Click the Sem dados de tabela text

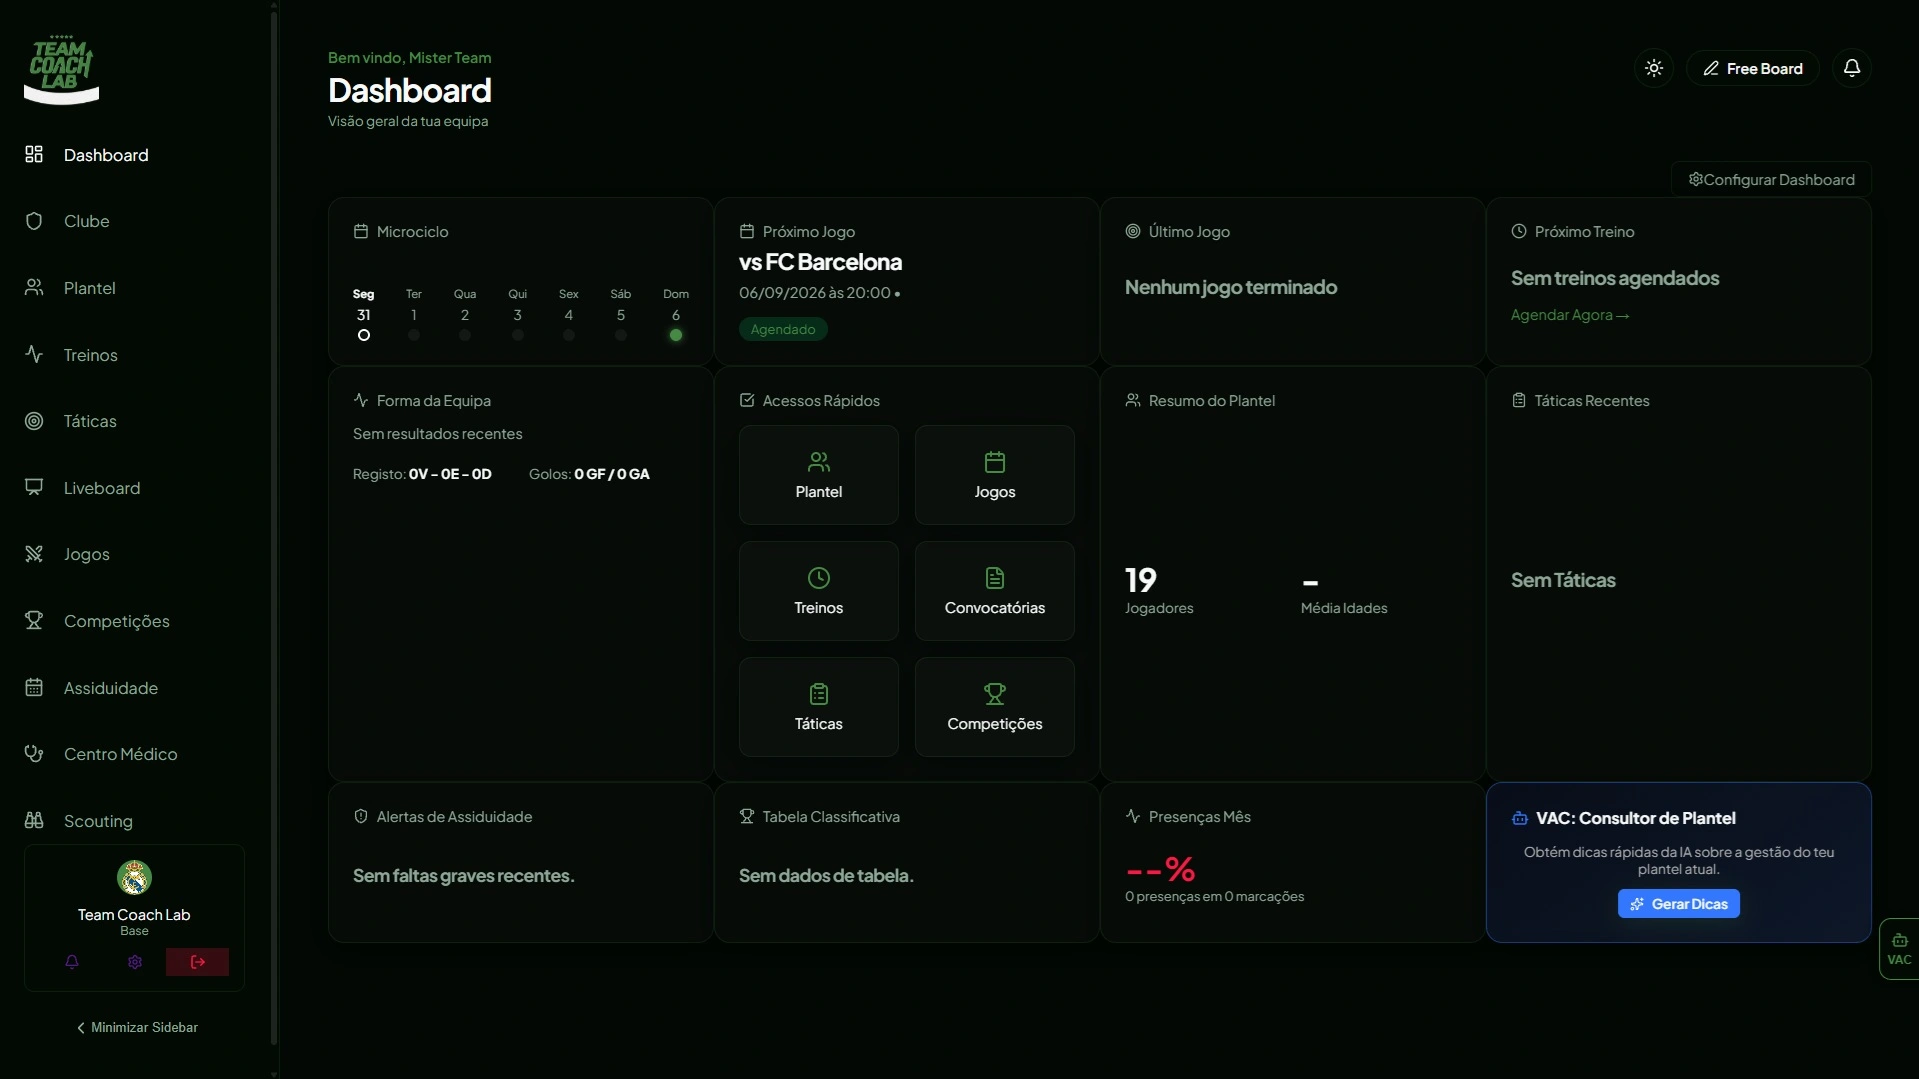click(826, 876)
